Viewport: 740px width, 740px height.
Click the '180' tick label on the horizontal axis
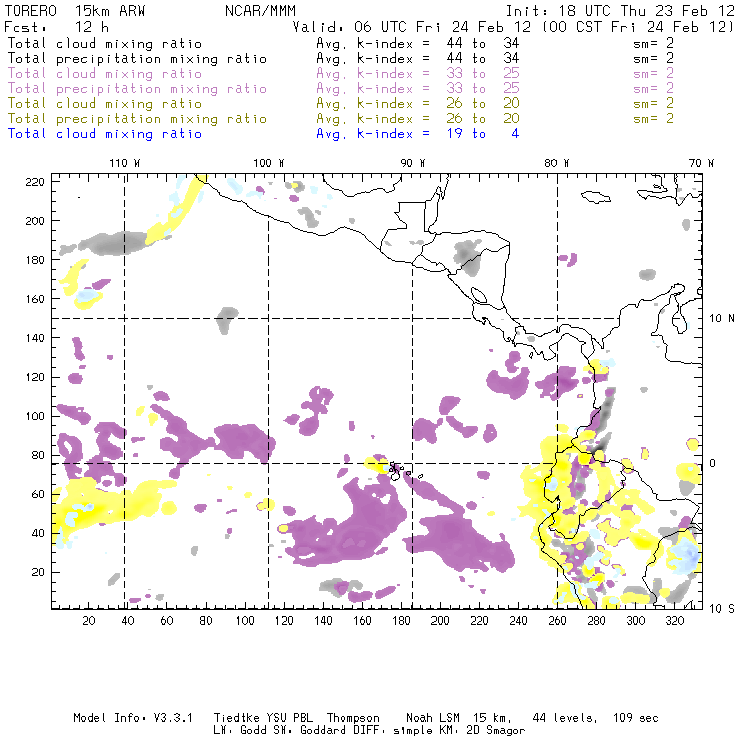[401, 620]
